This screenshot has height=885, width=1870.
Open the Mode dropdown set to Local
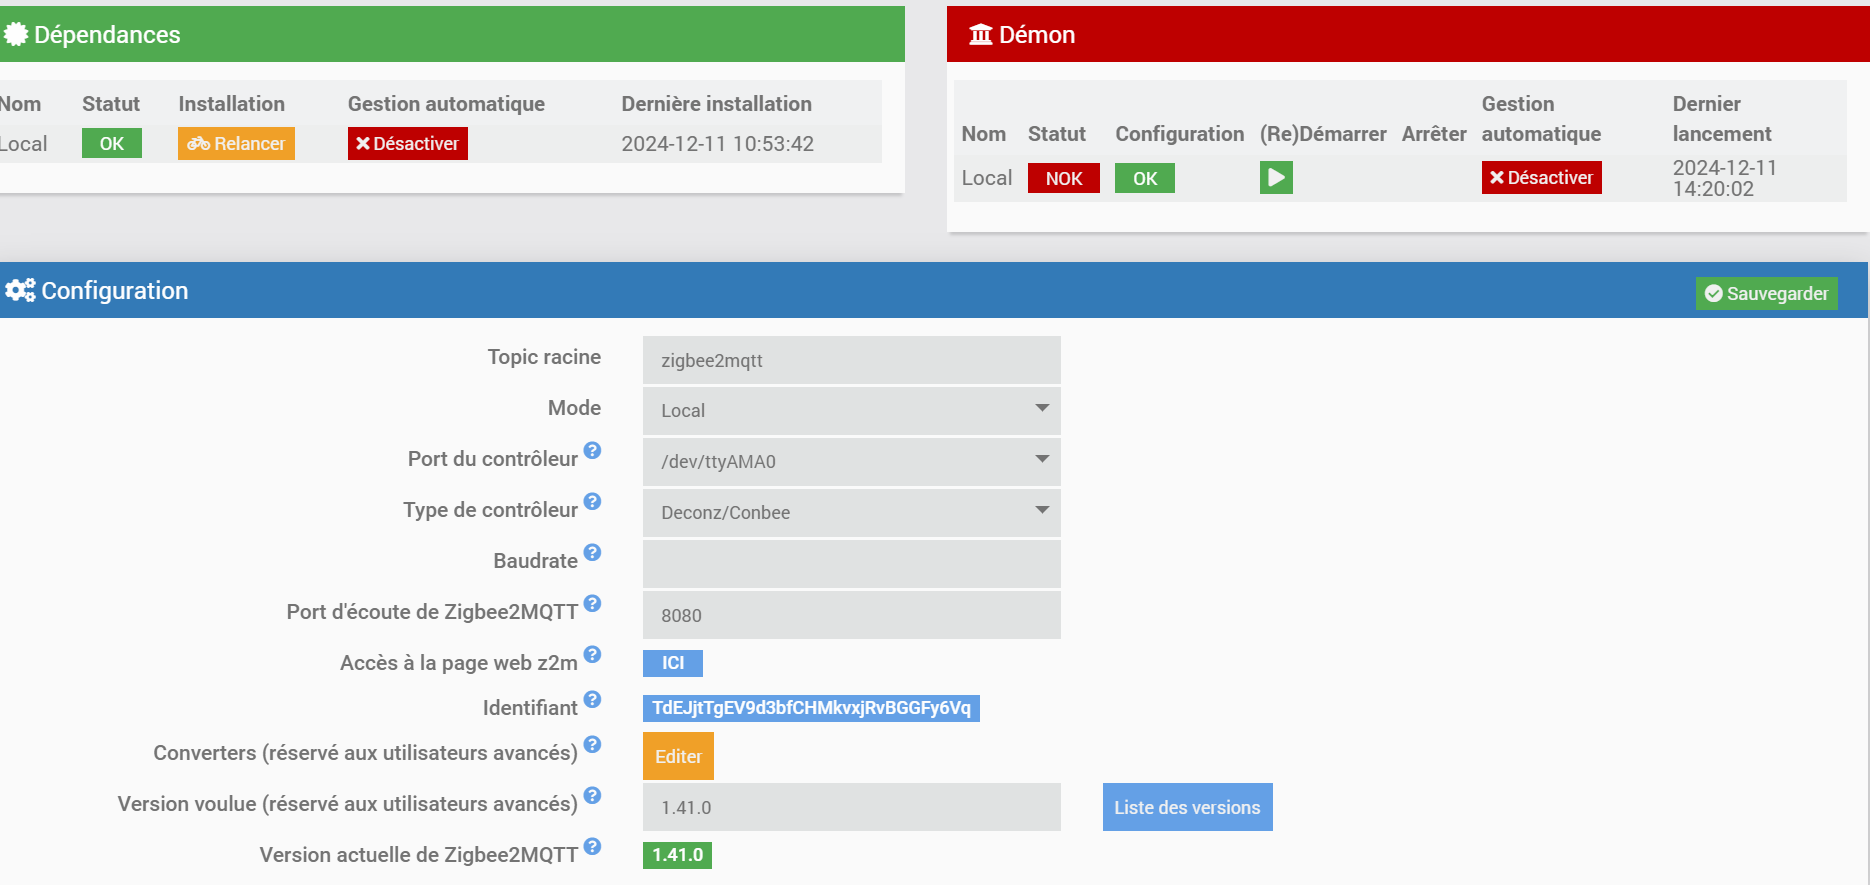click(851, 410)
